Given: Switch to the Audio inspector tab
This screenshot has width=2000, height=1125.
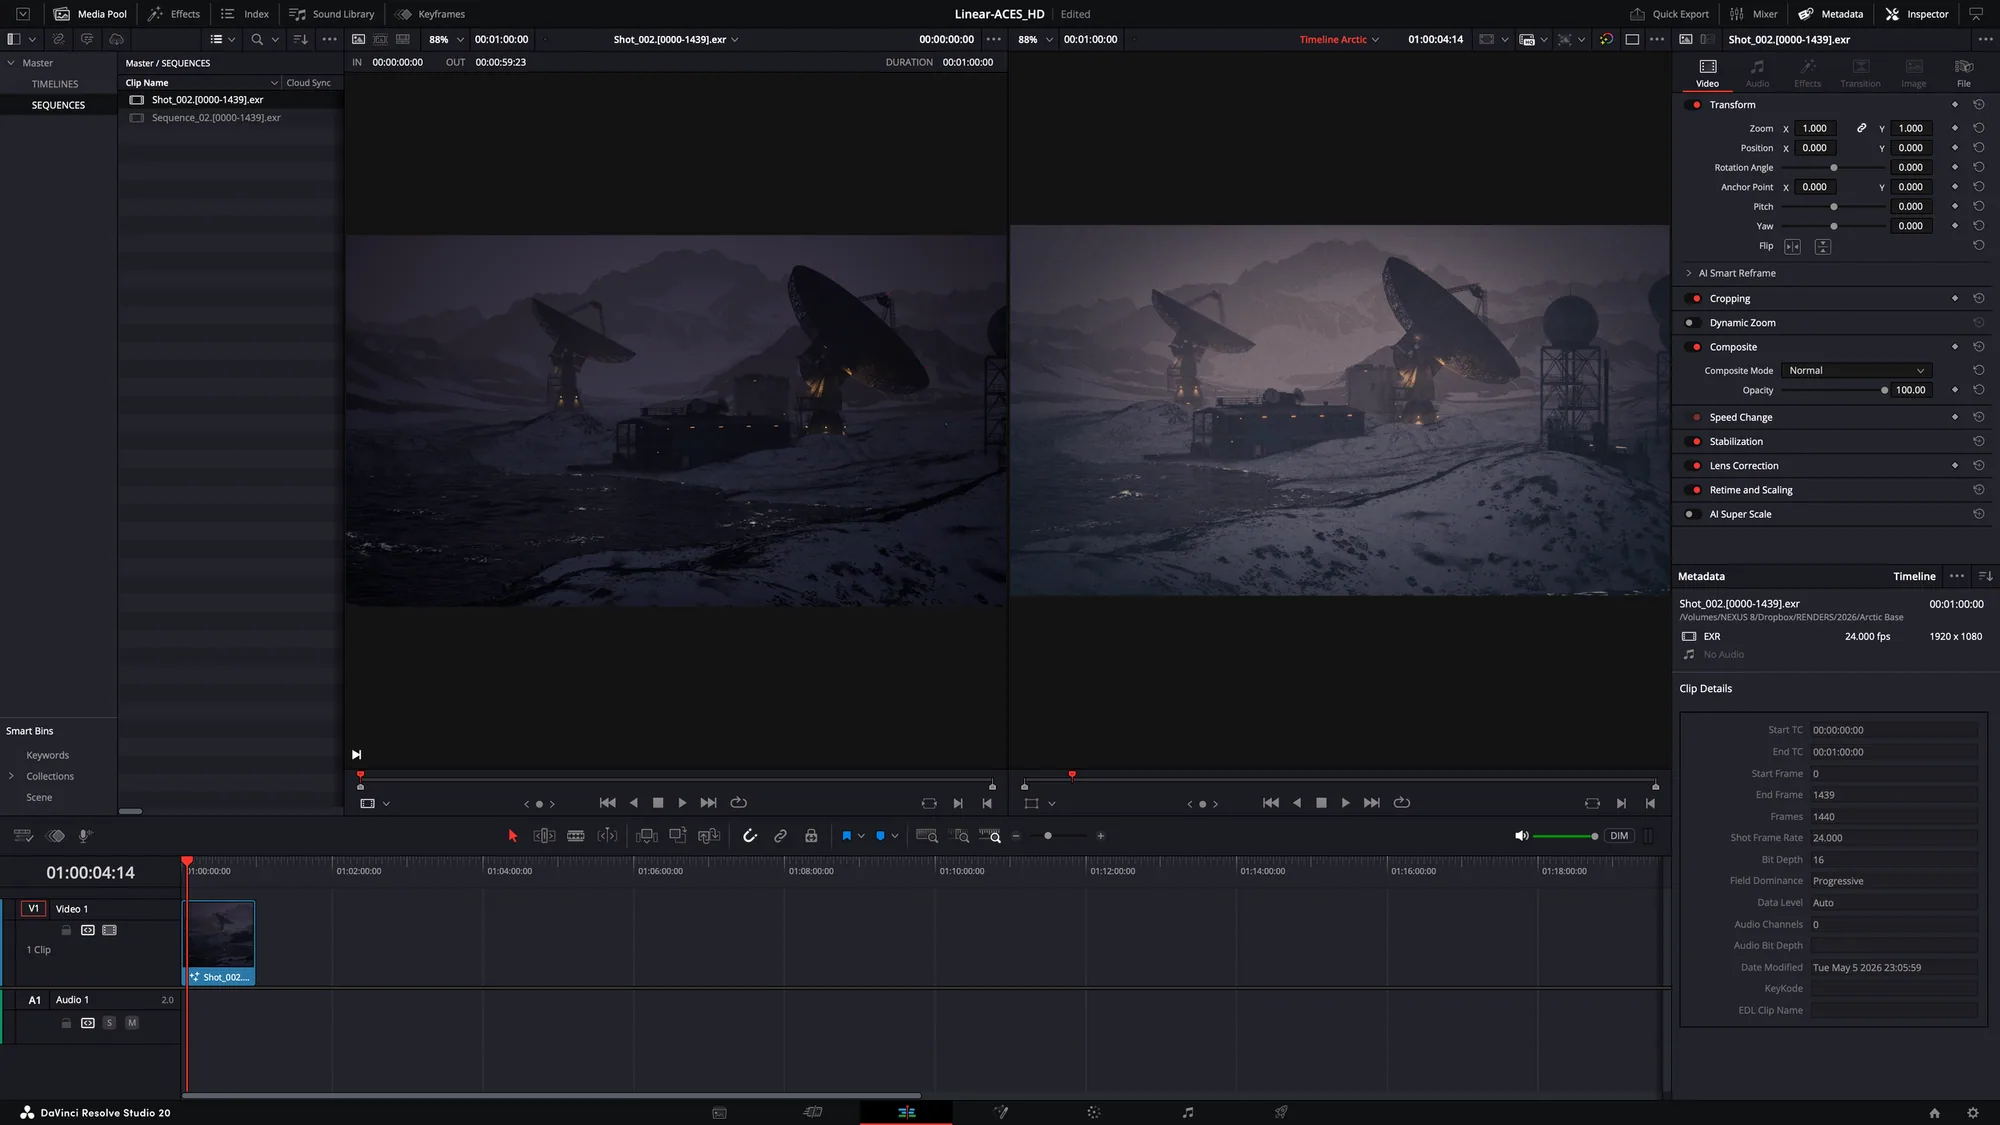Looking at the screenshot, I should tap(1757, 73).
